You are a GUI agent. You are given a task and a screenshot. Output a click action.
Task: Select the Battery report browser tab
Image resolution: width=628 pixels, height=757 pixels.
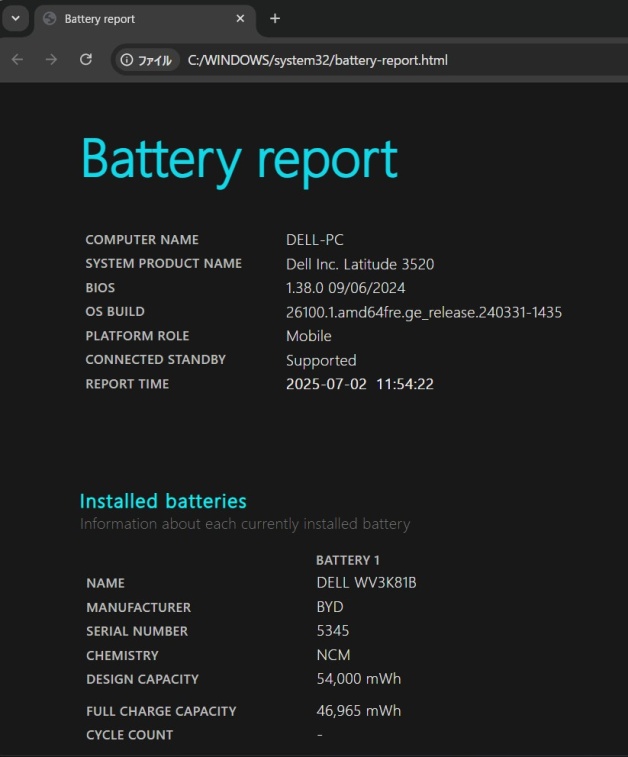tap(145, 19)
